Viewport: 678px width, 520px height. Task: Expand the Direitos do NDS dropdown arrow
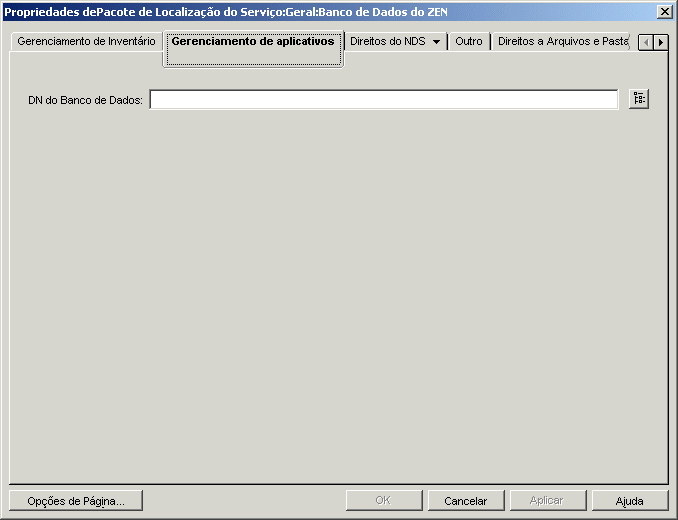pos(436,42)
